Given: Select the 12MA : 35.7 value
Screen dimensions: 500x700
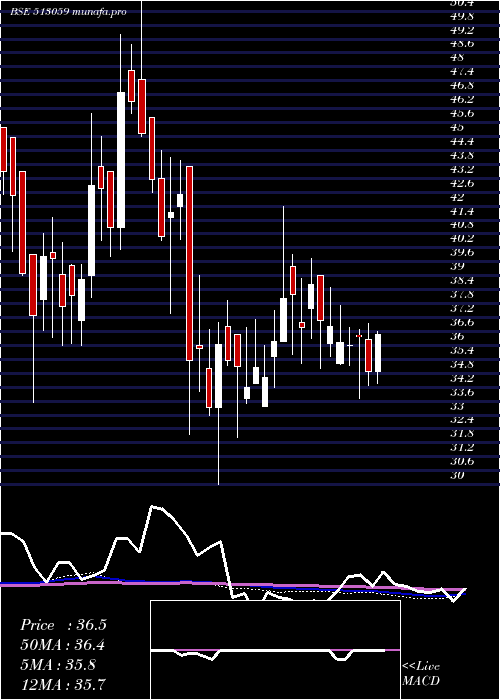Looking at the screenshot, I should [x=63, y=684].
